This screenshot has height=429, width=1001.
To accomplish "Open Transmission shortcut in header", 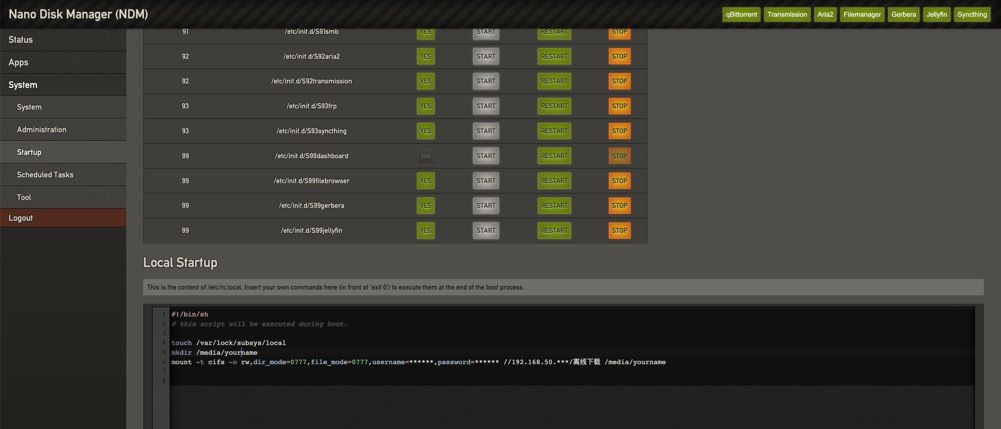I will pyautogui.click(x=787, y=15).
